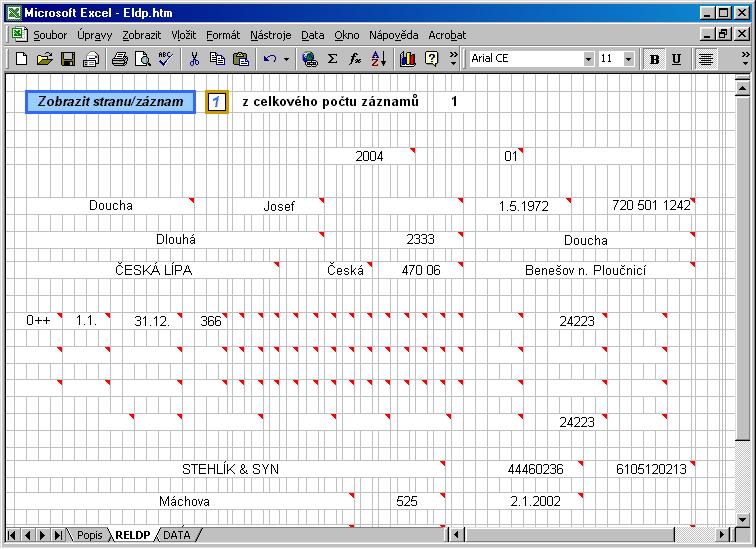The image size is (756, 549).
Task: Expand more Standard toolbar buttons chevron
Action: (453, 59)
